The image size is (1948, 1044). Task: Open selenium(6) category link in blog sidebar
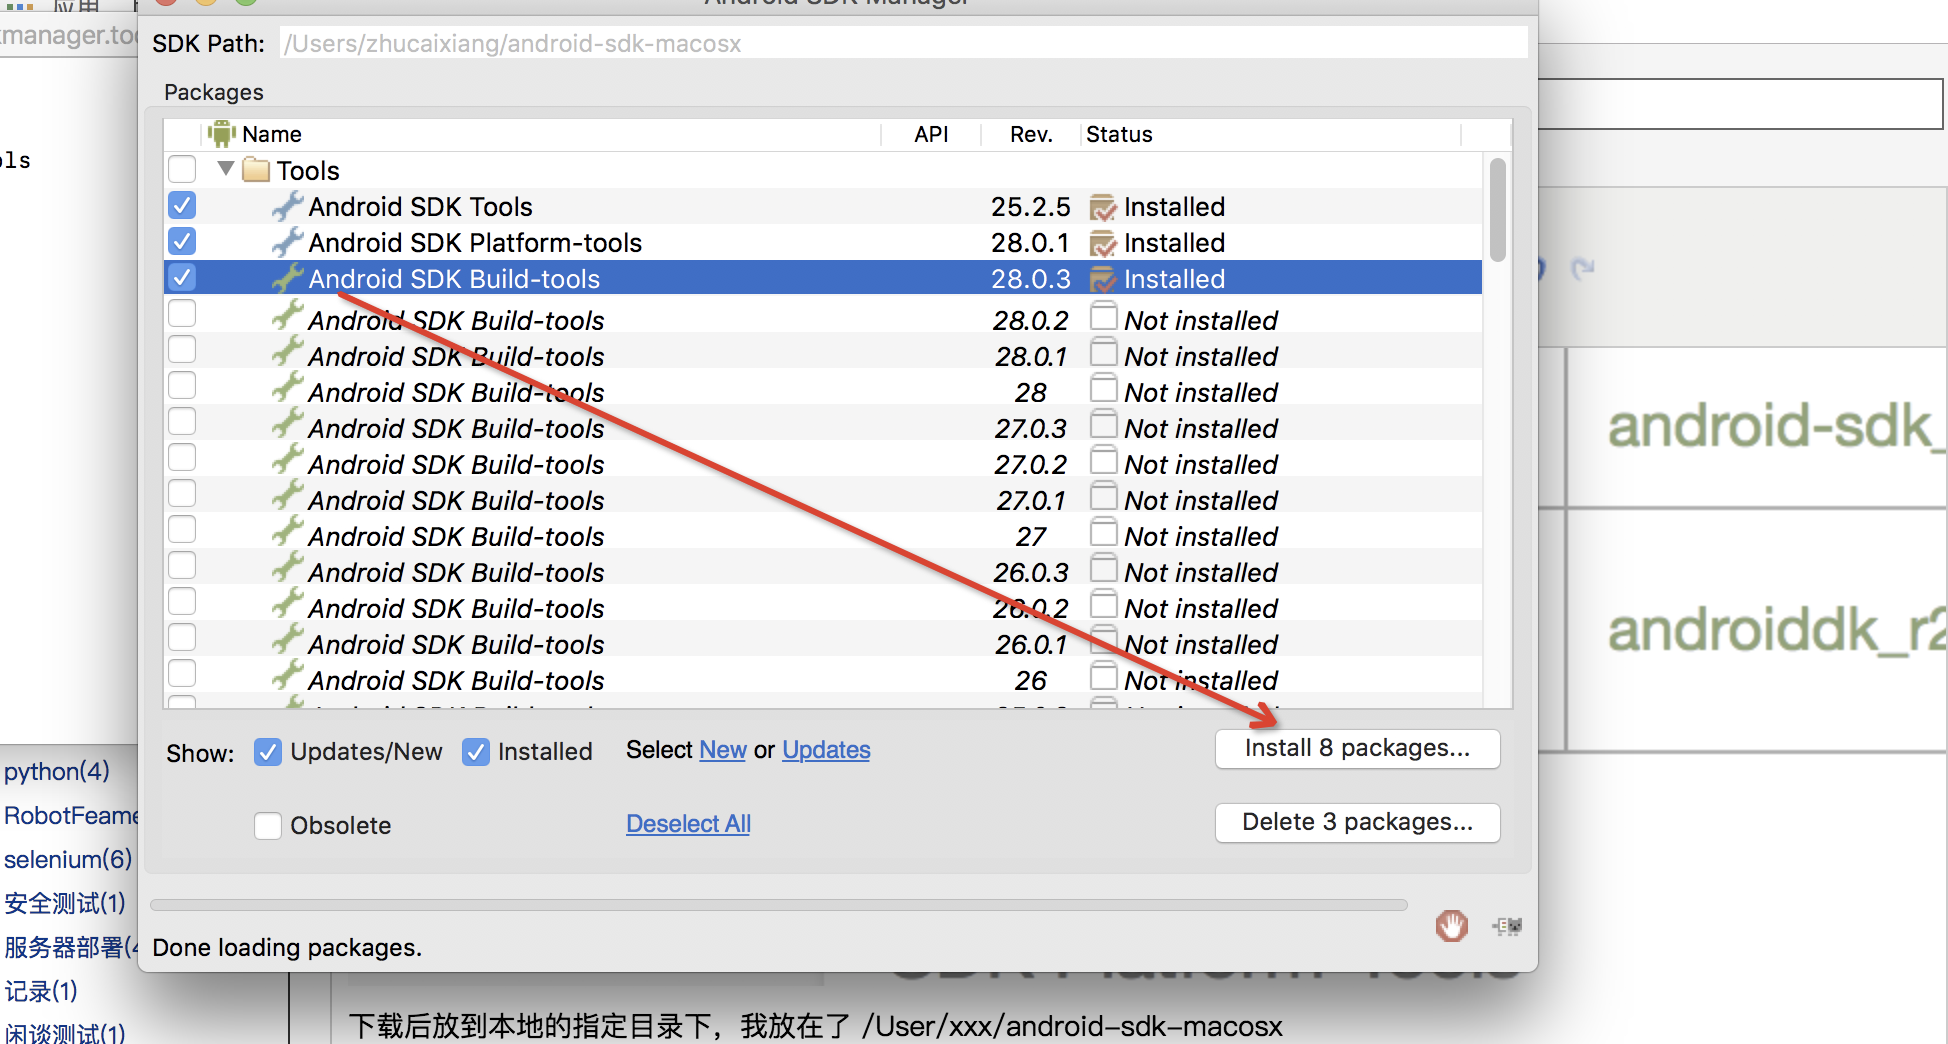tap(68, 859)
